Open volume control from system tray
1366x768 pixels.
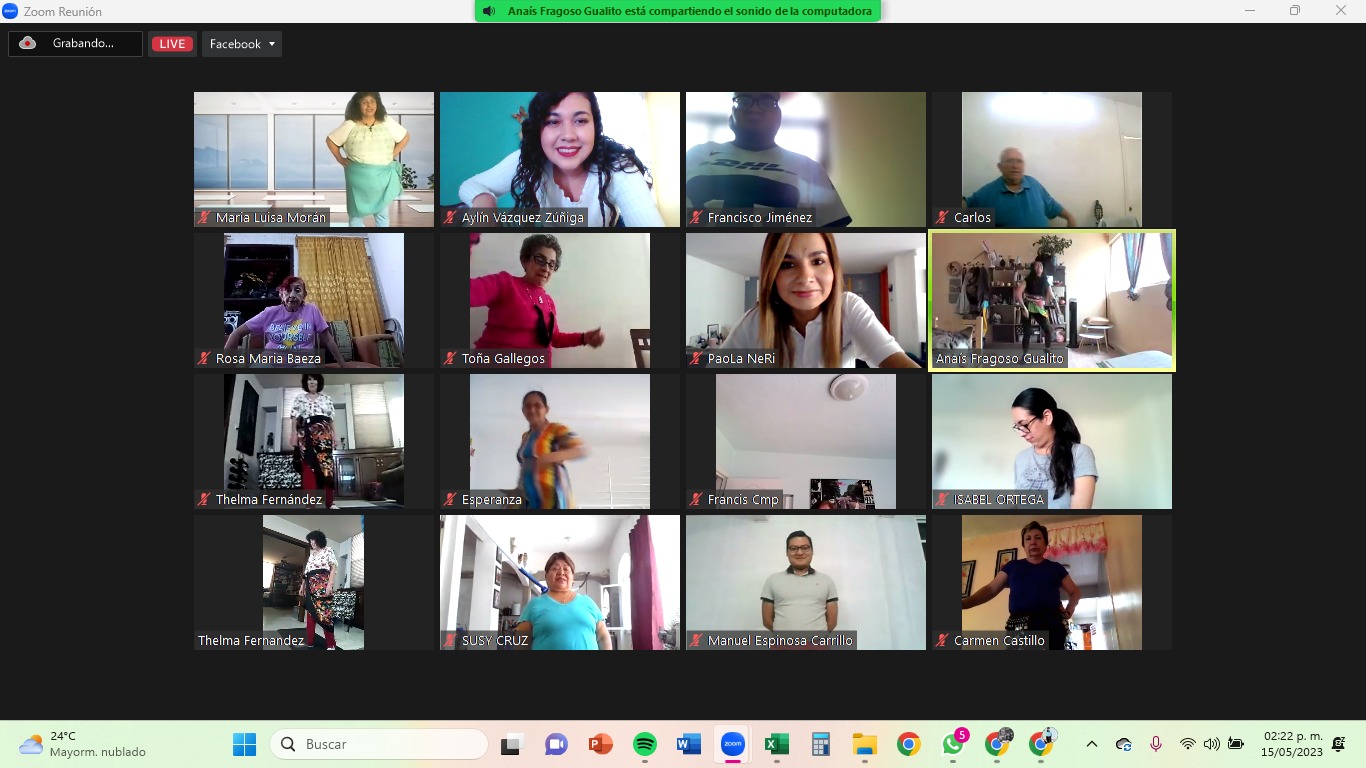1212,744
